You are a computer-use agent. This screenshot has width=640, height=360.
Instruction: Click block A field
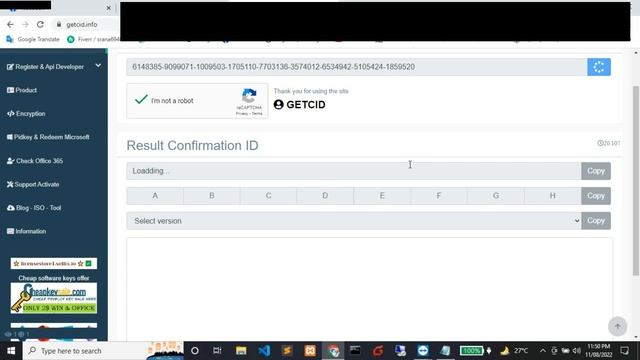(x=155, y=196)
